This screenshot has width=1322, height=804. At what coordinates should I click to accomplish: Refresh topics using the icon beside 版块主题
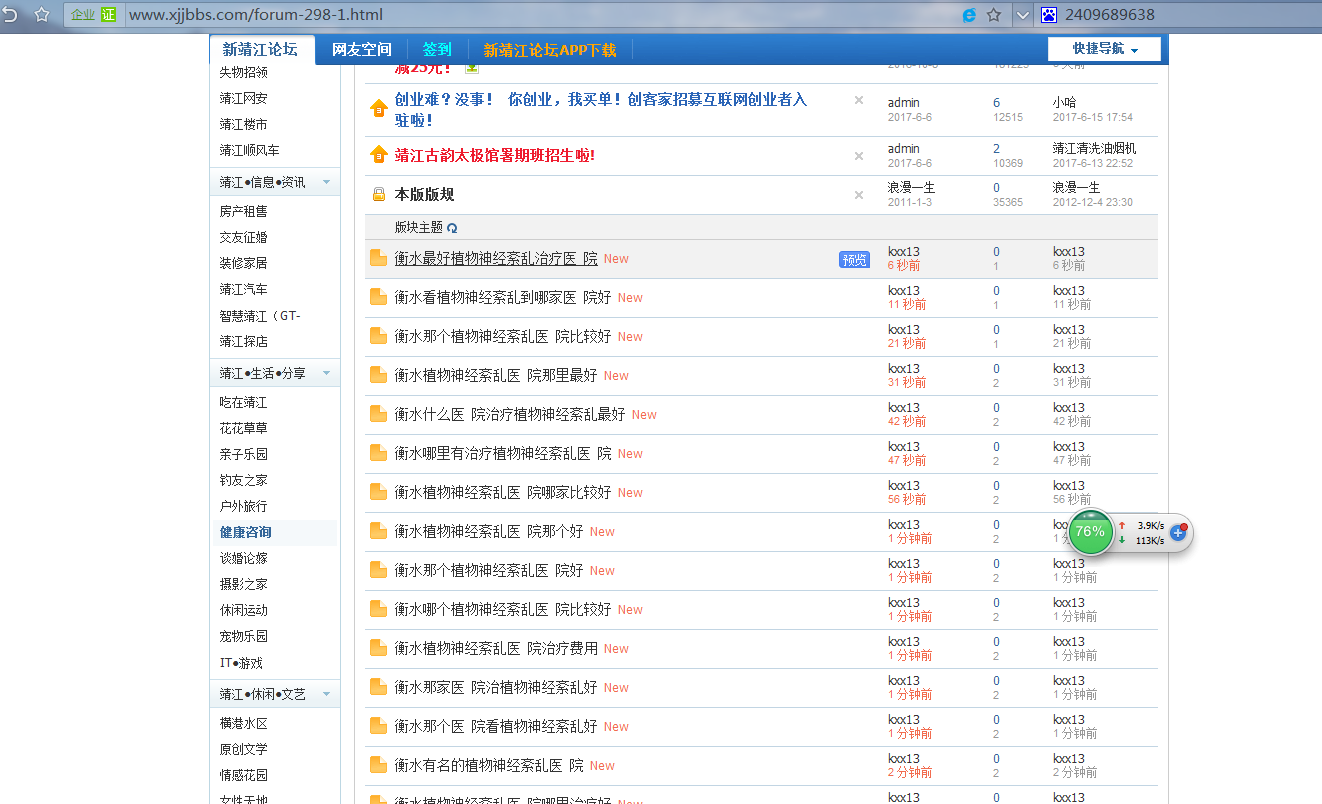(452, 228)
